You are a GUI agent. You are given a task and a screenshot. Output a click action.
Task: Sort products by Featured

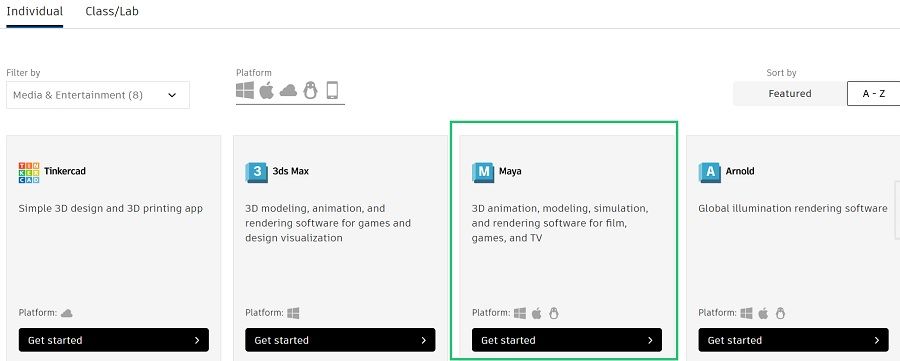coord(790,94)
